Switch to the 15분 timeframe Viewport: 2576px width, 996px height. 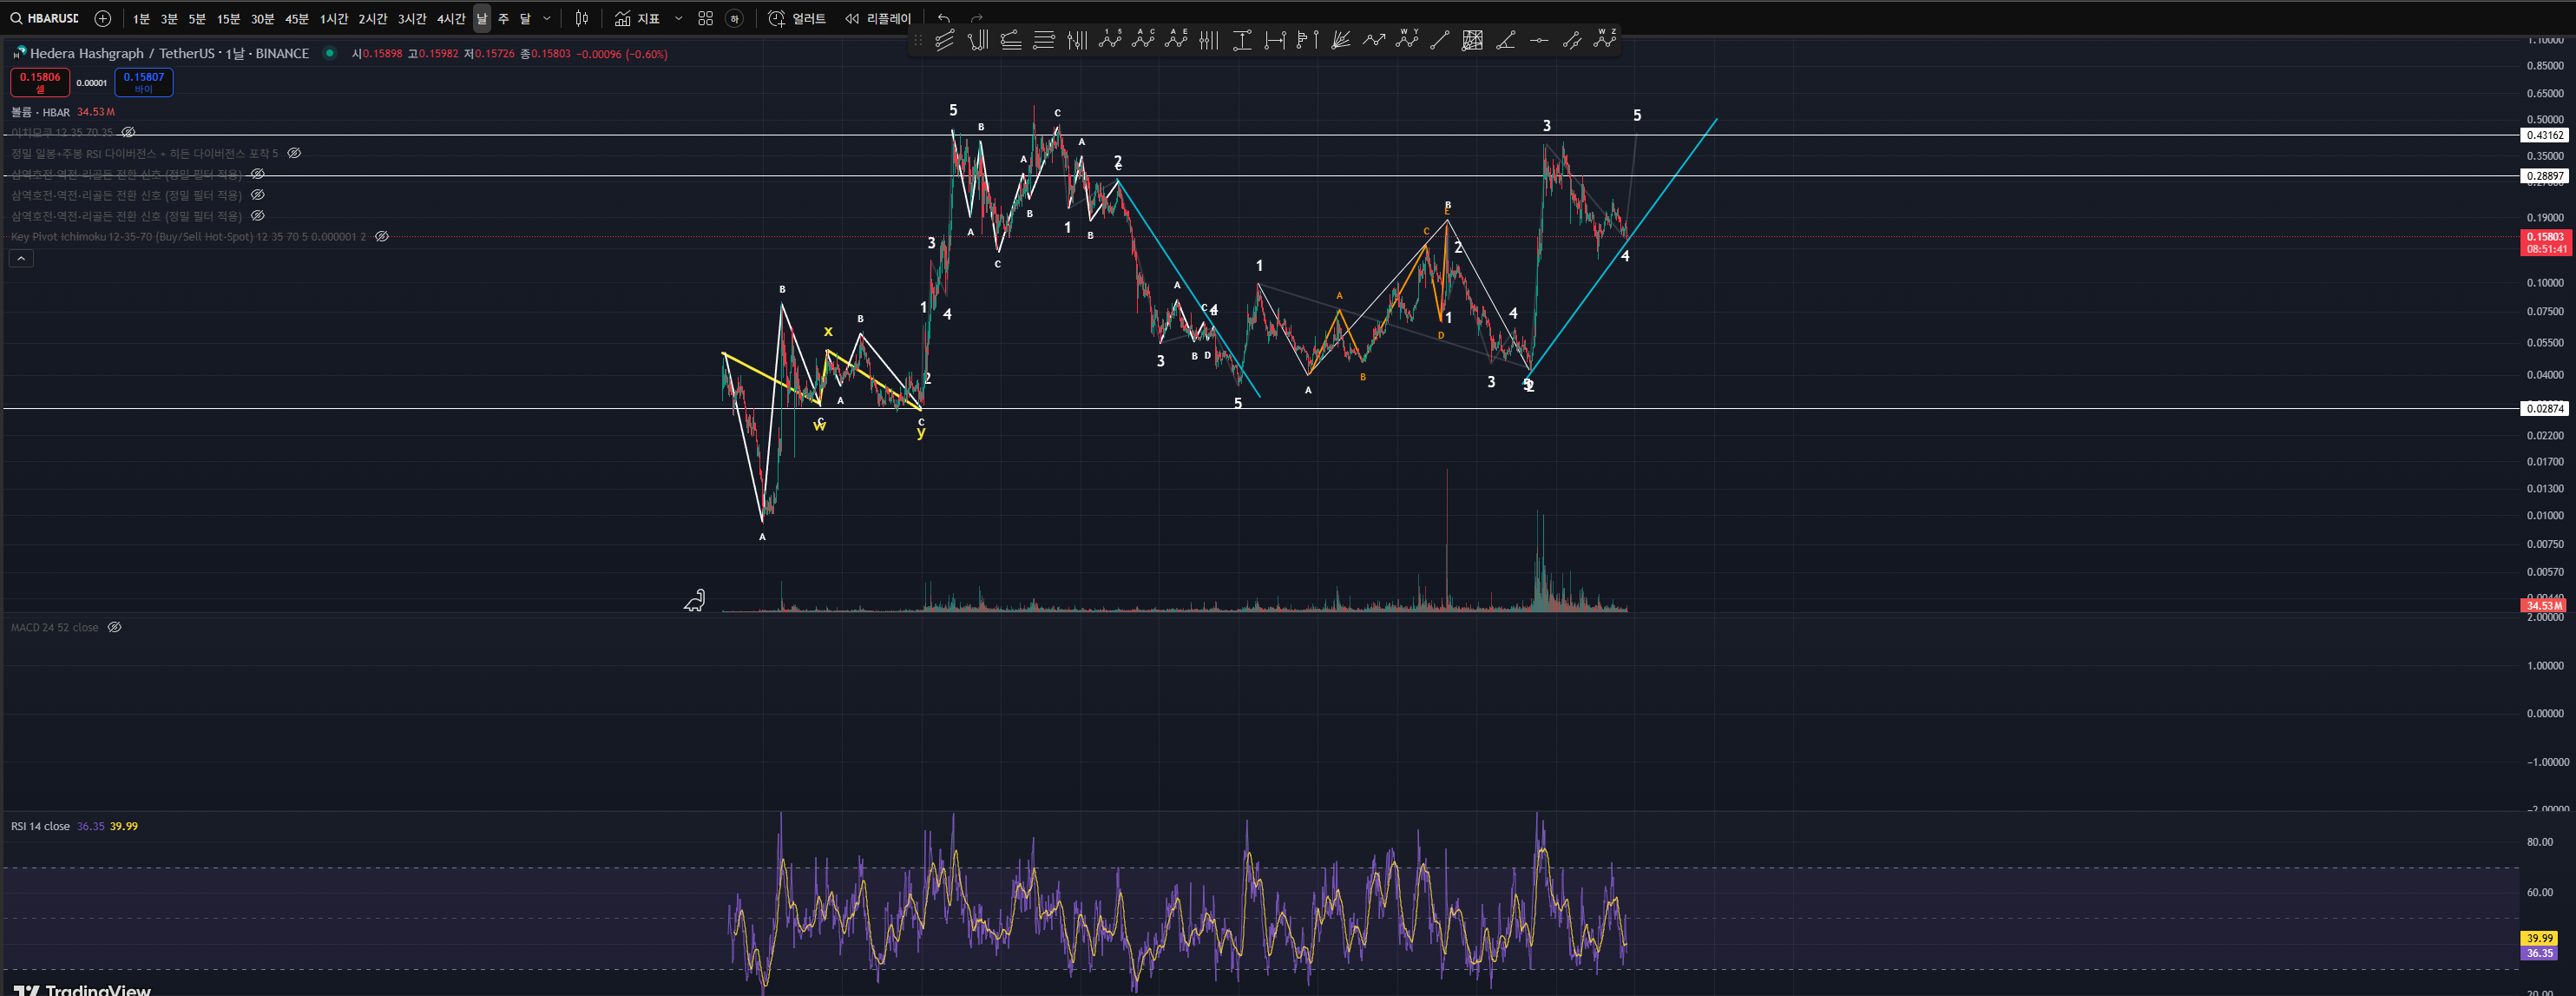tap(228, 18)
